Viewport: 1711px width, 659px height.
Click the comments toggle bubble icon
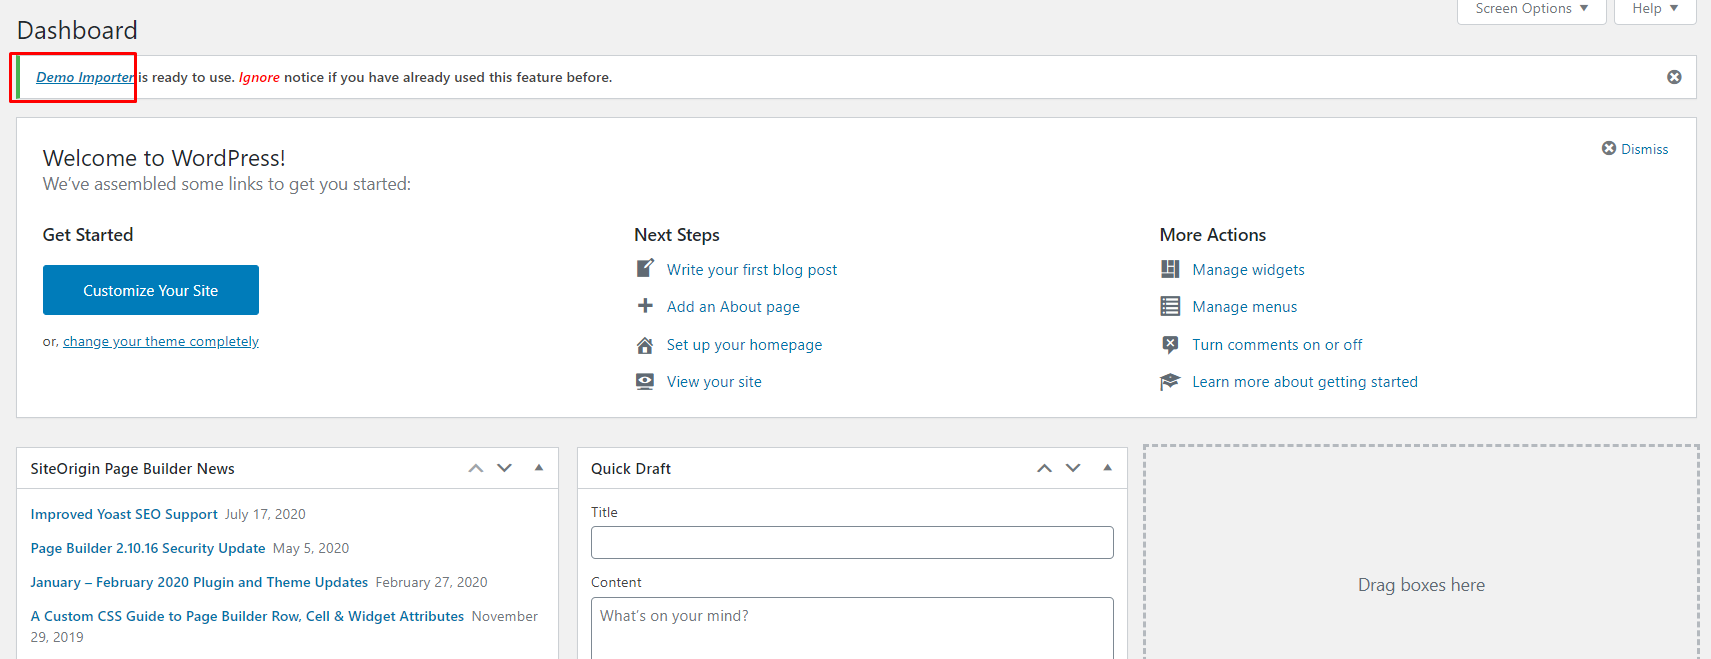pos(1170,344)
